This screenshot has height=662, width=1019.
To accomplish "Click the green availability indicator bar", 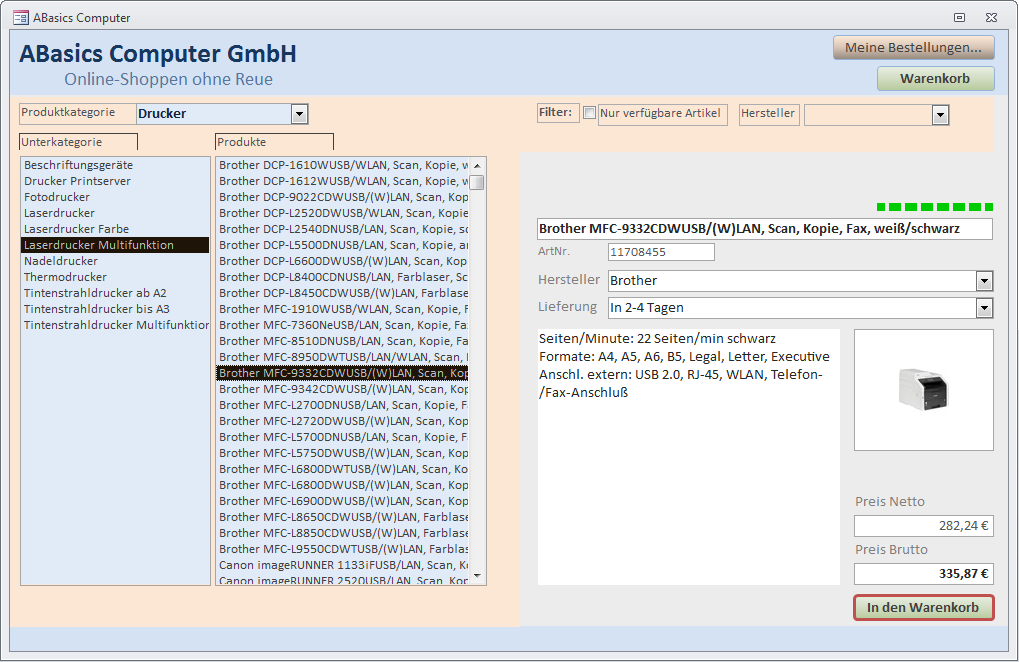I will point(934,207).
